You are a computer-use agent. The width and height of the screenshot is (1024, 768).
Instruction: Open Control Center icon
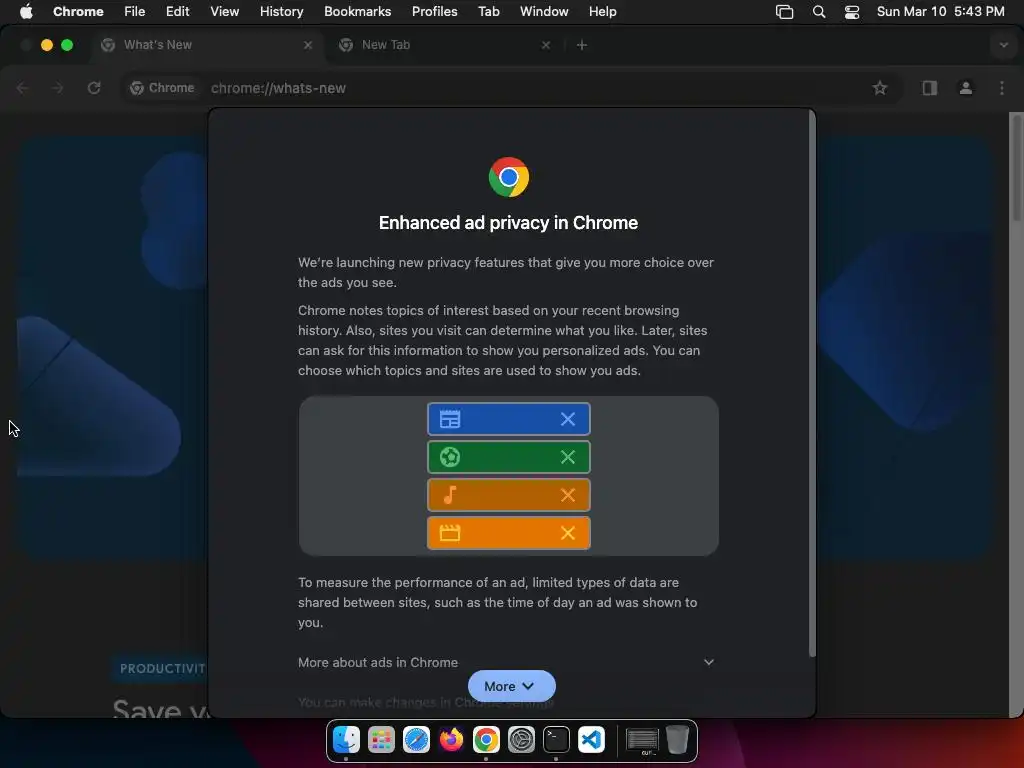(x=852, y=12)
